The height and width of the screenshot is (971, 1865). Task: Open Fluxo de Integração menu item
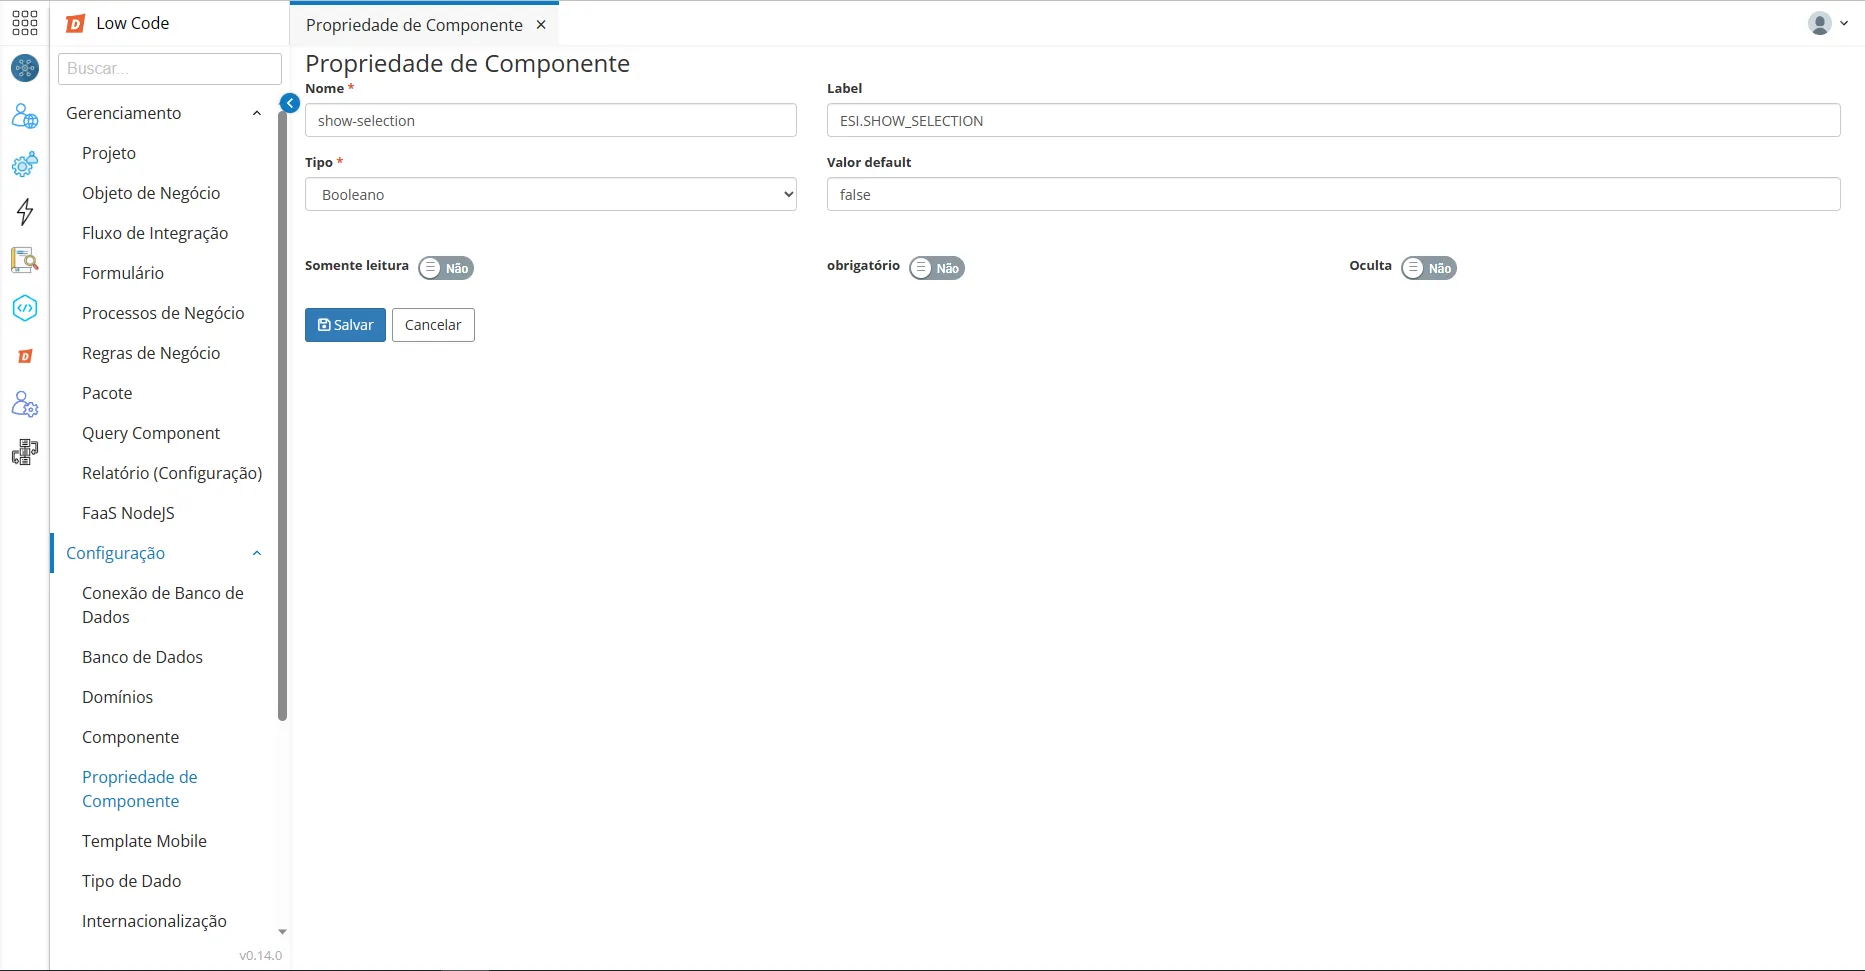[155, 233]
